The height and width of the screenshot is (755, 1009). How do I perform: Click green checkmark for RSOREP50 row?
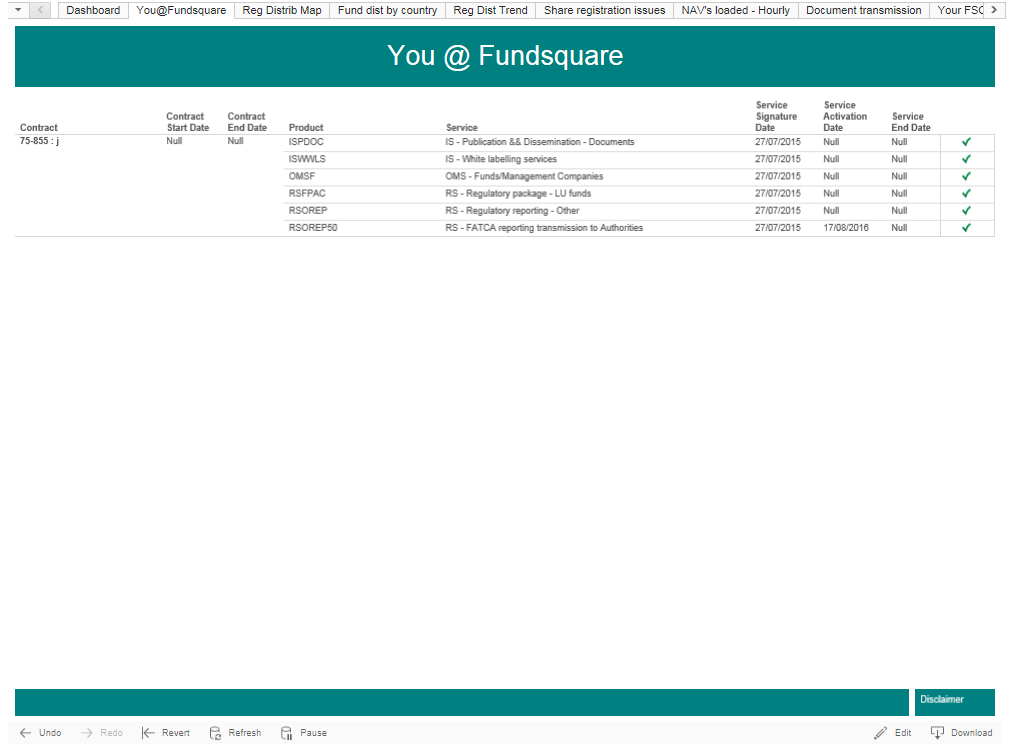click(966, 228)
